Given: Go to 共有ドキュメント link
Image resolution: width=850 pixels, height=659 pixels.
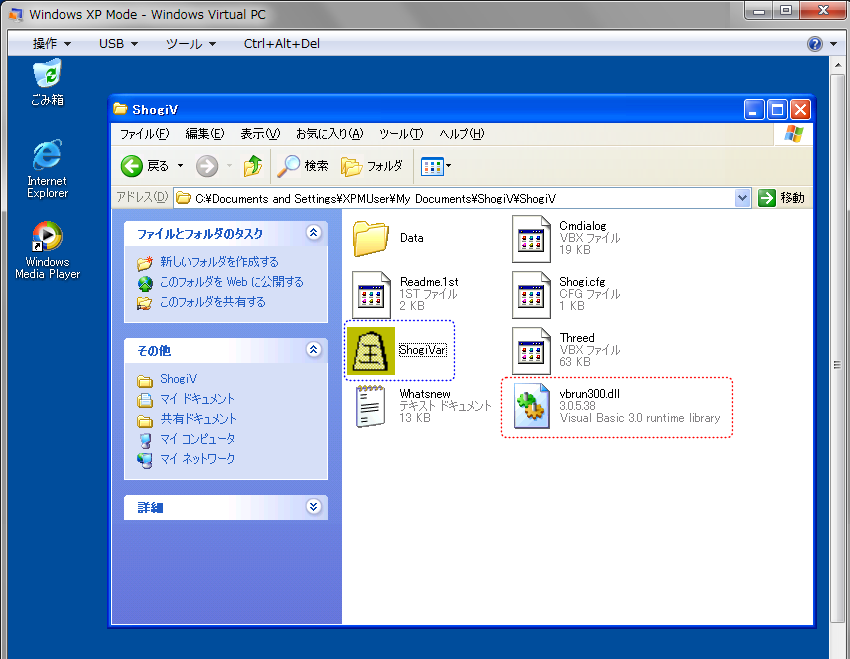Looking at the screenshot, I should [198, 419].
